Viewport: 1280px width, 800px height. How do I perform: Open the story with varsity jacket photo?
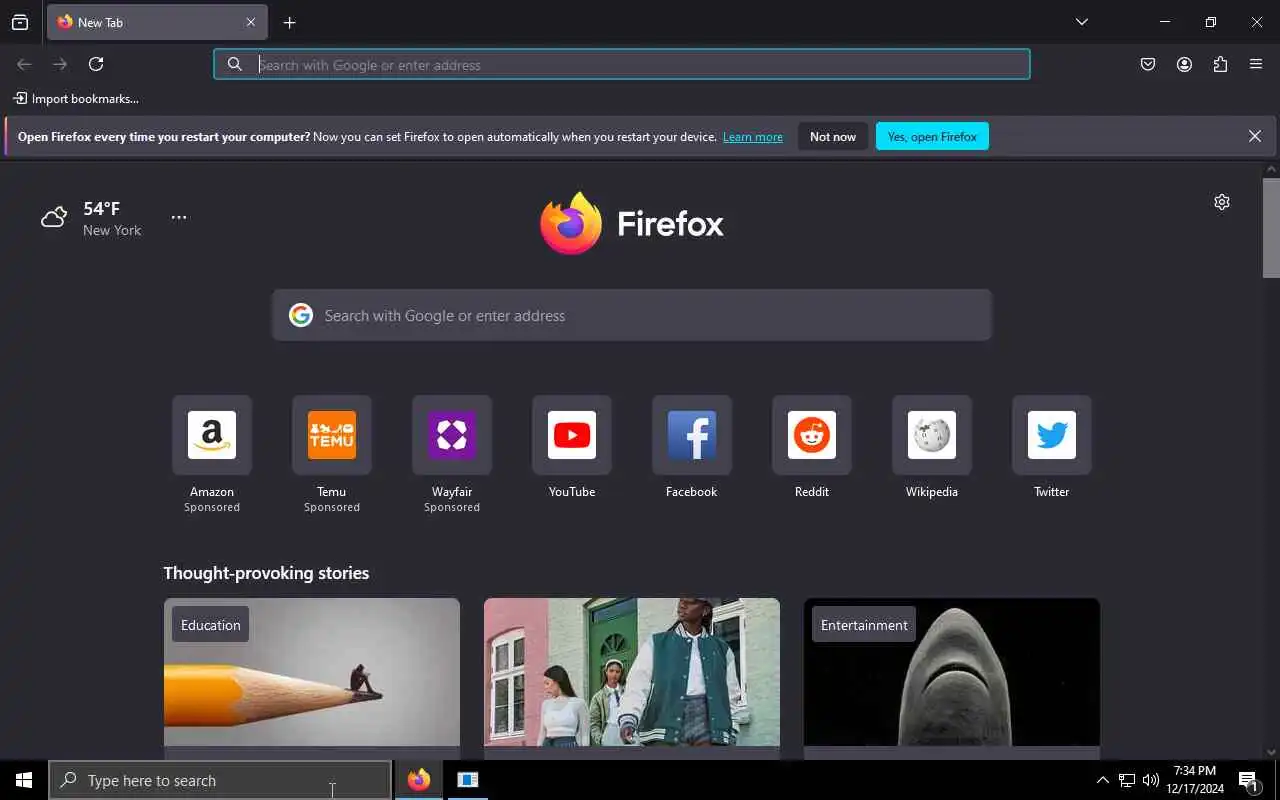click(632, 678)
